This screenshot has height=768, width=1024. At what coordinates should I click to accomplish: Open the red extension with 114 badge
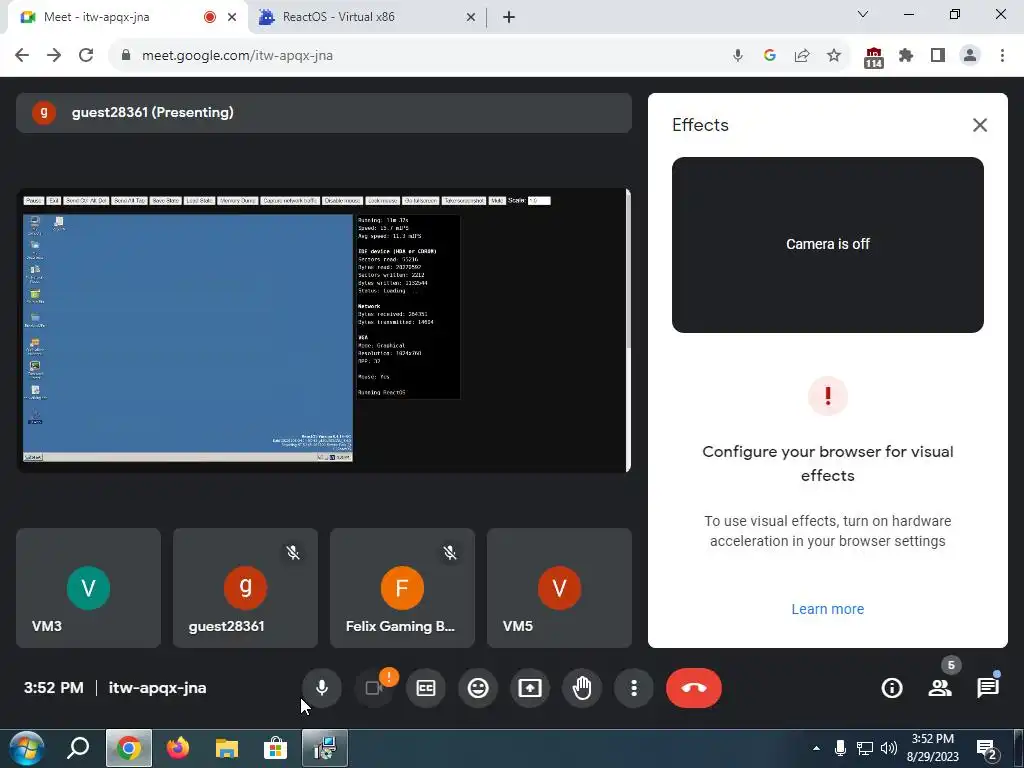click(x=874, y=57)
